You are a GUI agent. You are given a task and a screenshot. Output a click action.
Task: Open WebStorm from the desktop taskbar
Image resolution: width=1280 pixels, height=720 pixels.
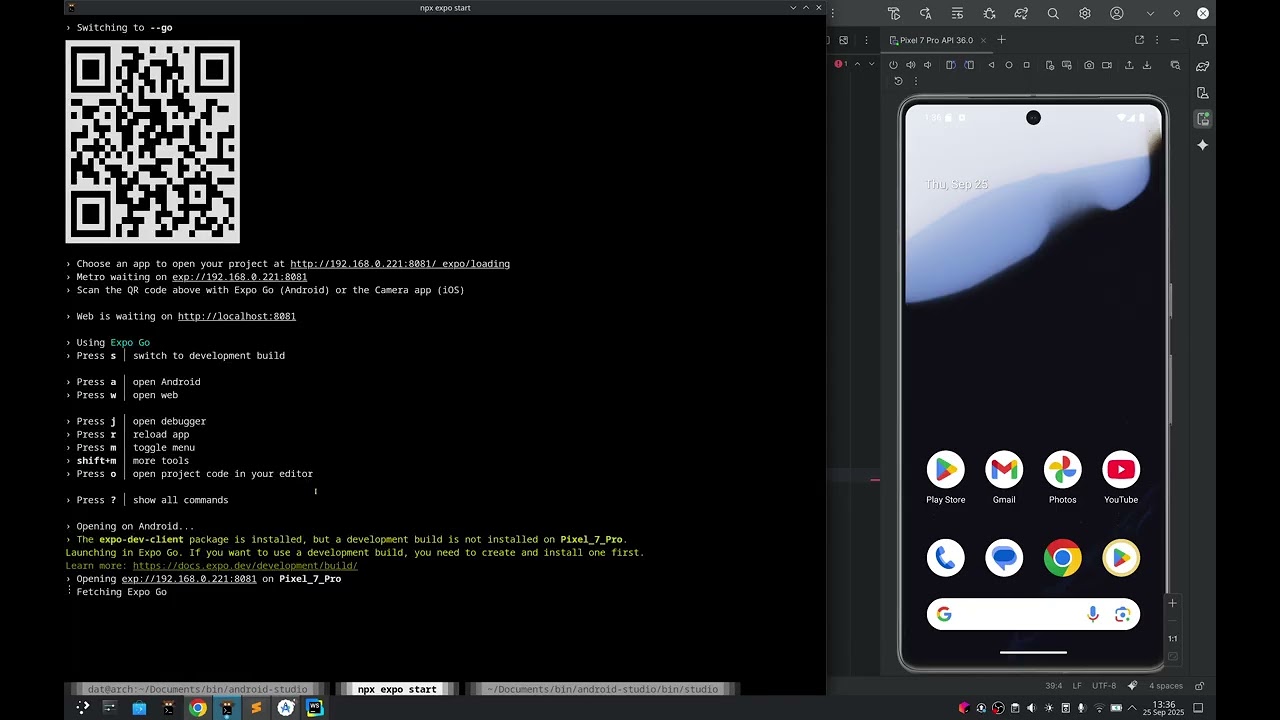click(315, 708)
